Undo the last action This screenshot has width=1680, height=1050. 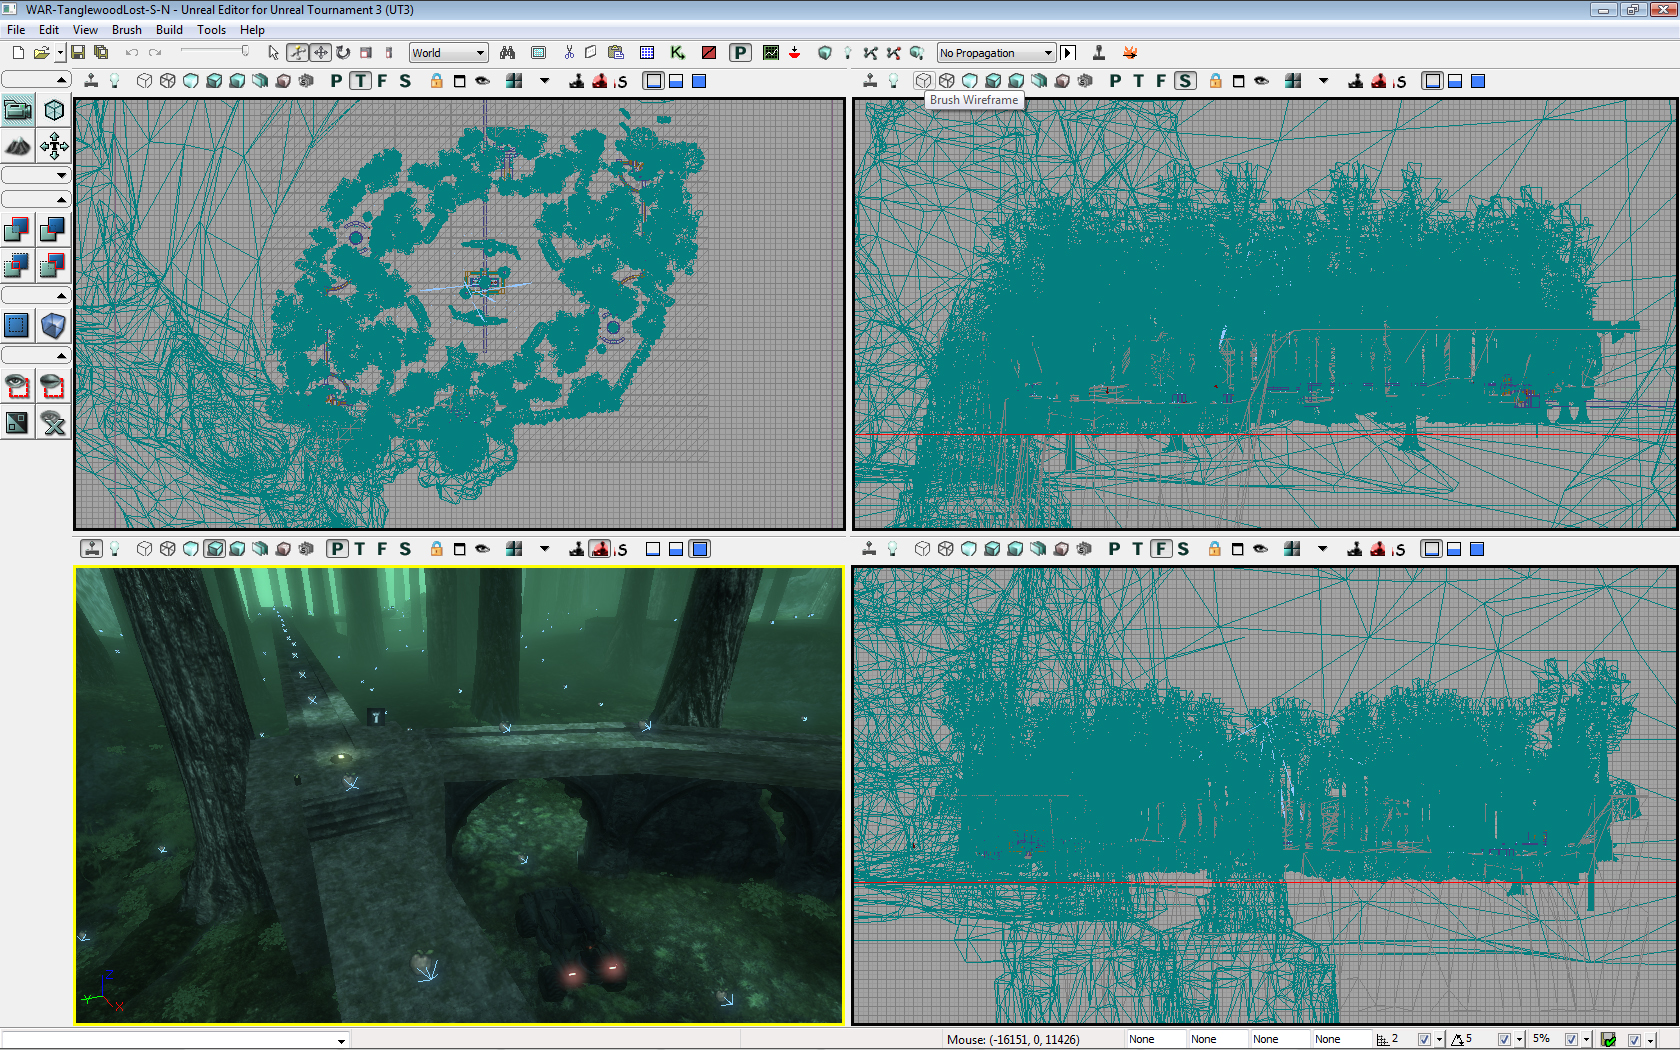pyautogui.click(x=131, y=53)
